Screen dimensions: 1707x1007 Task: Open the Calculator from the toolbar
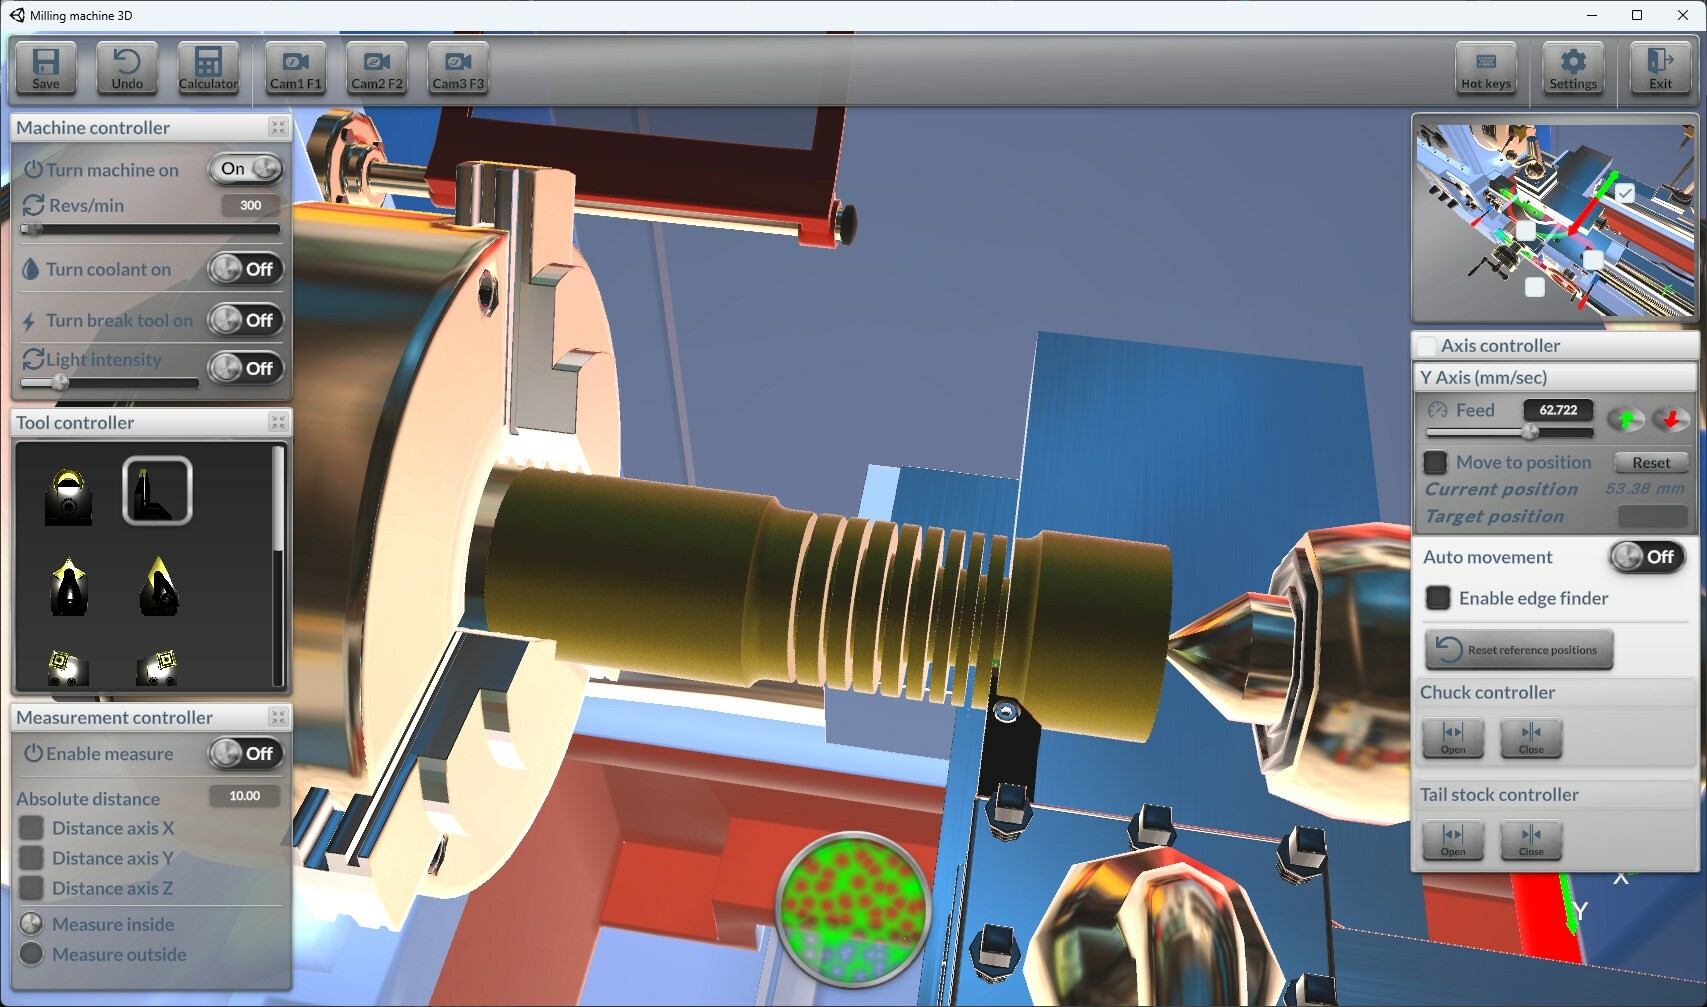click(207, 67)
